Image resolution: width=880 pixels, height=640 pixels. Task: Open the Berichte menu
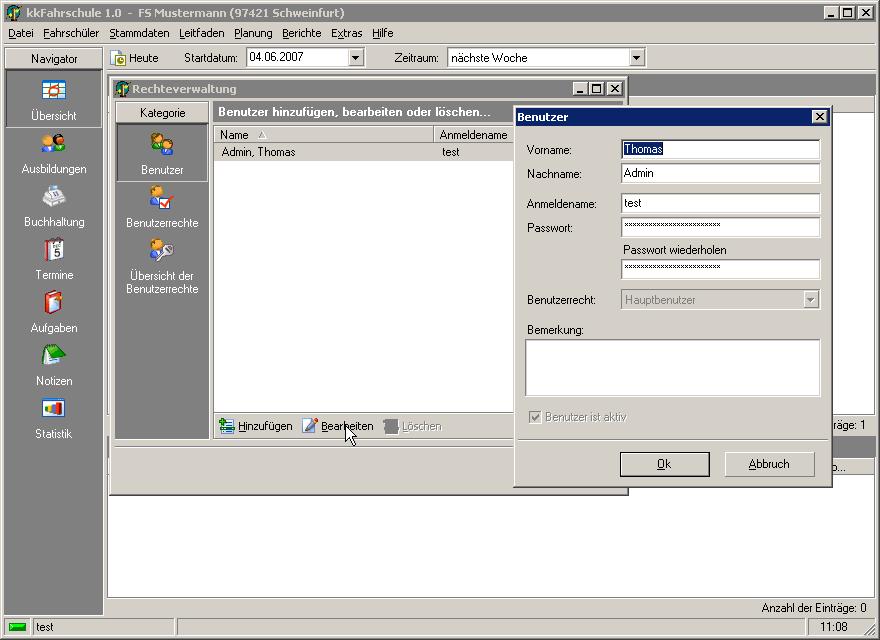(x=301, y=33)
